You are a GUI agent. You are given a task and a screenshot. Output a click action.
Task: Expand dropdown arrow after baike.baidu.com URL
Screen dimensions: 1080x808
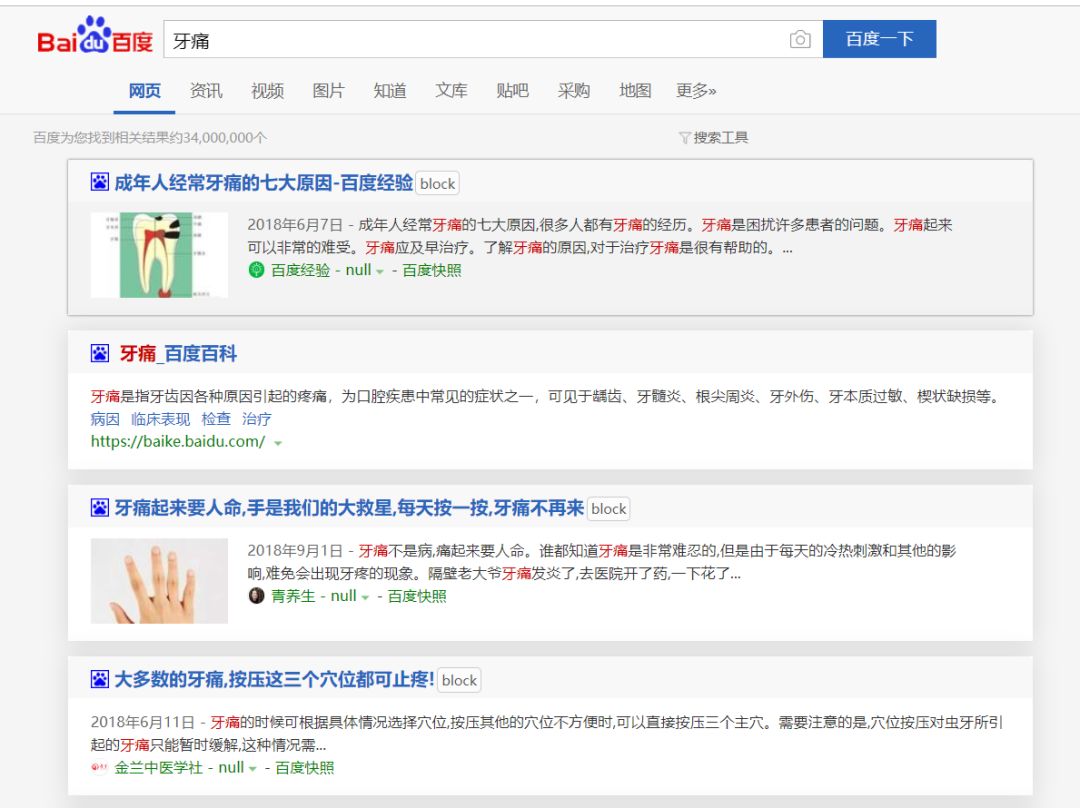pyautogui.click(x=278, y=443)
